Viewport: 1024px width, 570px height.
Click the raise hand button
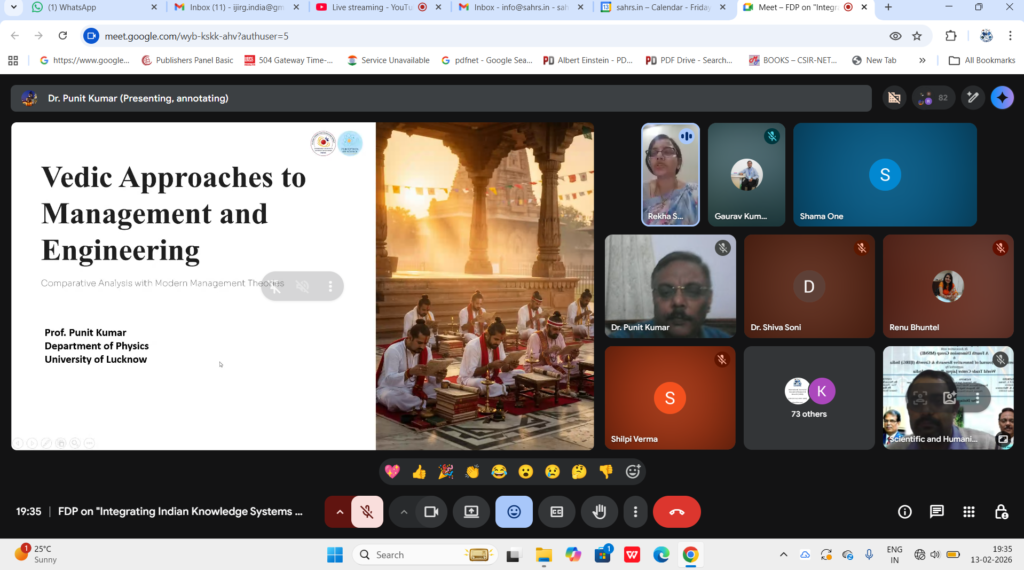[599, 512]
